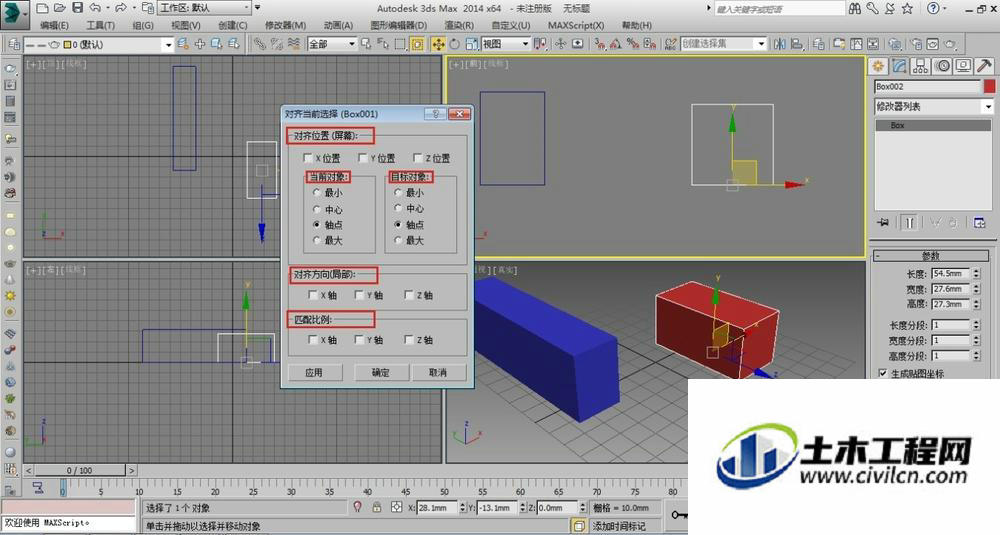The height and width of the screenshot is (535, 1000).
Task: Open the 视图 reference coordinate dropdown
Action: point(506,44)
